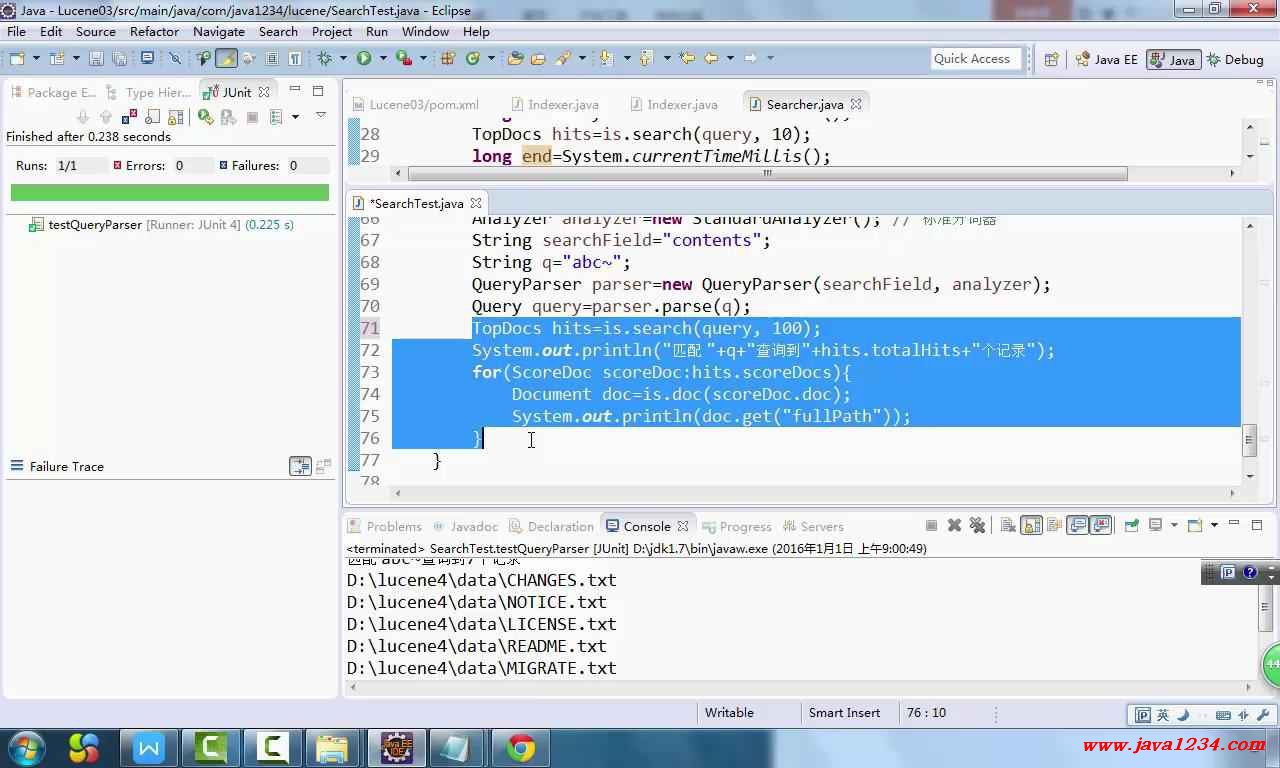Toggle Block Selection Mode toolbar icon
The height and width of the screenshot is (768, 1280).
tap(271, 58)
